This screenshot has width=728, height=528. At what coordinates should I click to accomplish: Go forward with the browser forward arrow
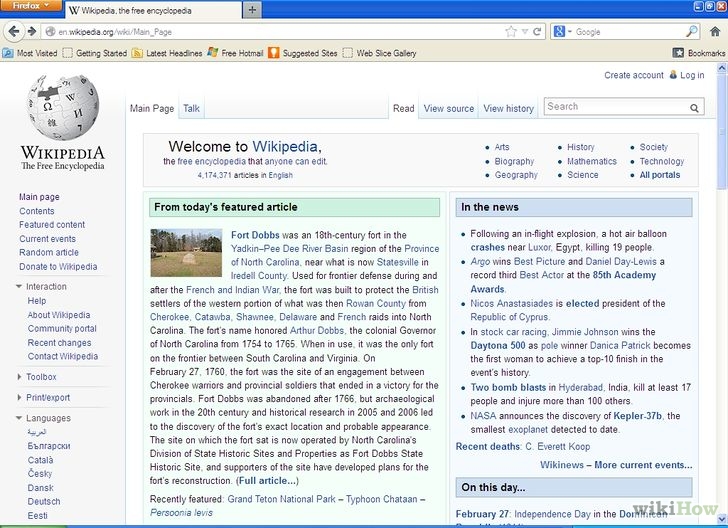click(x=32, y=32)
